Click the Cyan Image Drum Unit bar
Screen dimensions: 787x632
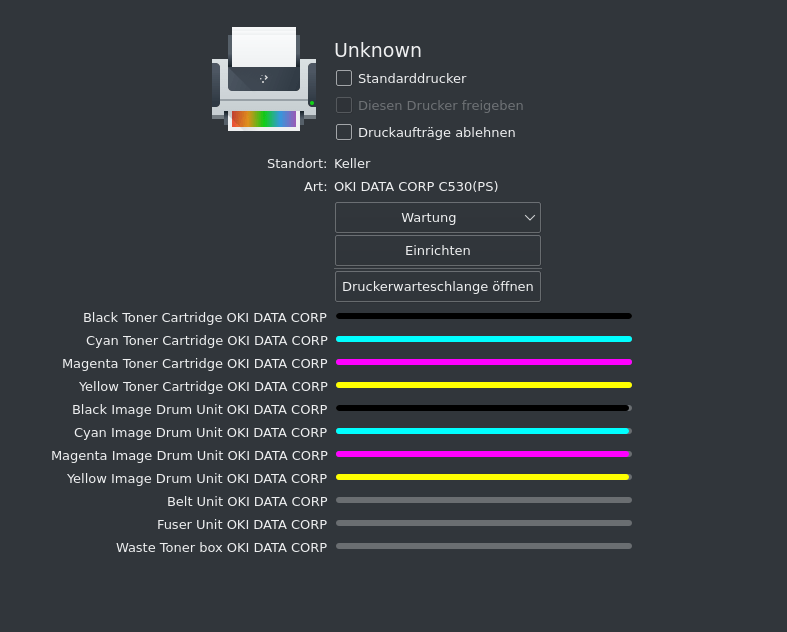point(483,431)
